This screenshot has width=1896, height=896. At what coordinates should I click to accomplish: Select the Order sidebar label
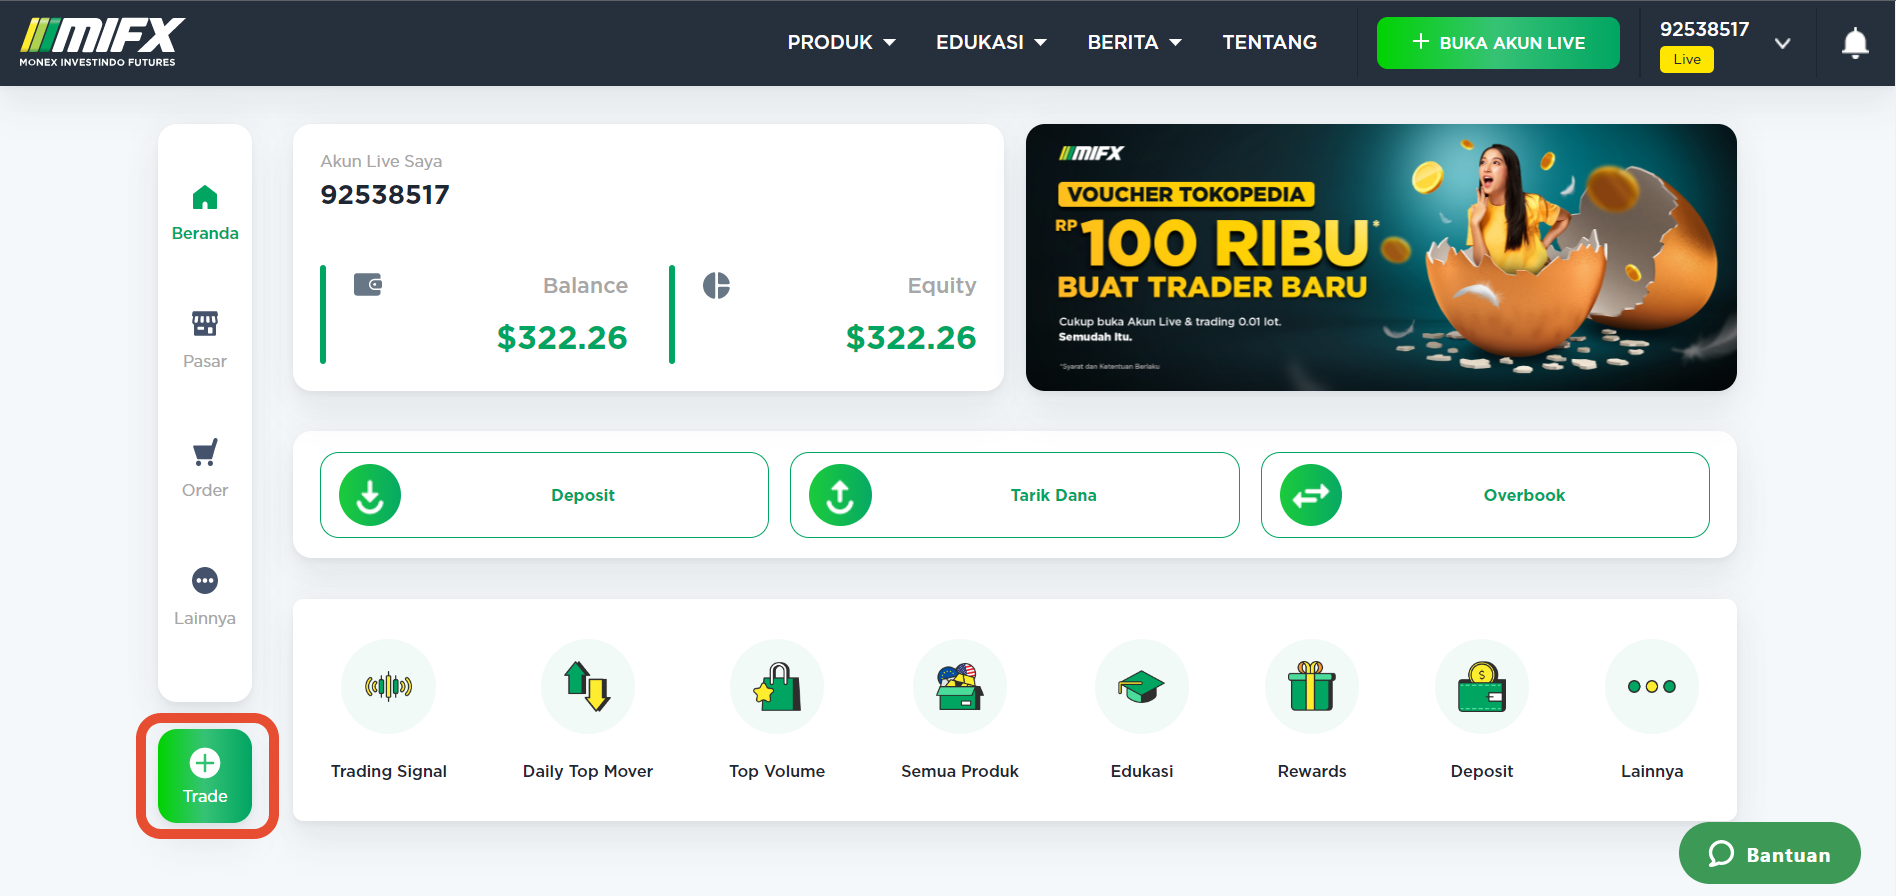205,490
